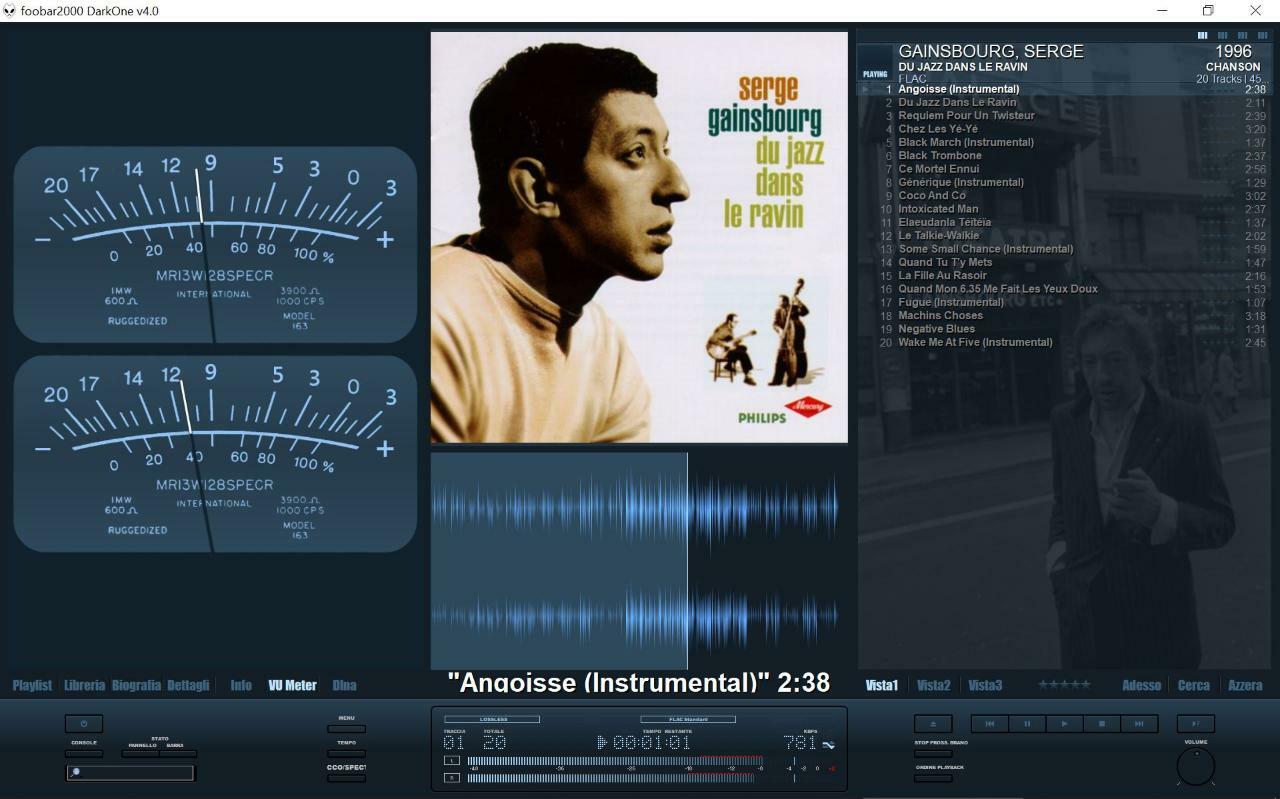Click the Azzera button

pyautogui.click(x=1245, y=685)
